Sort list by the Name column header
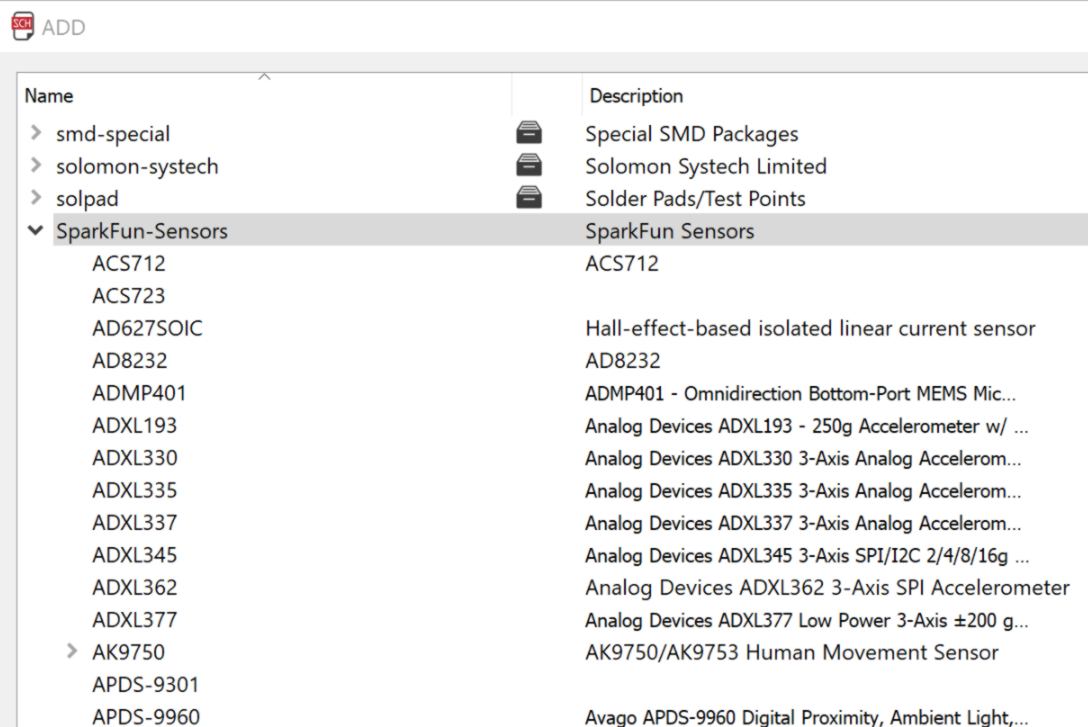The width and height of the screenshot is (1088, 727). [x=49, y=96]
